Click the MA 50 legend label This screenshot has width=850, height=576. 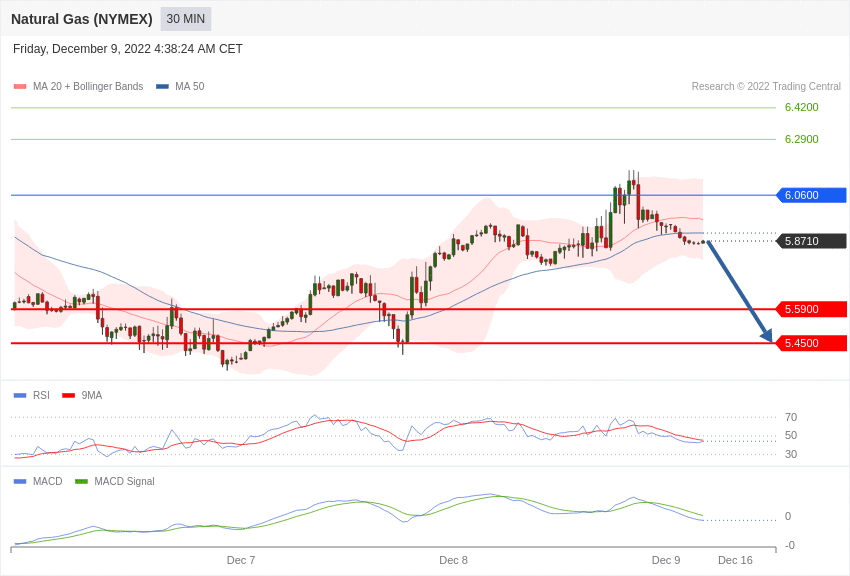pyautogui.click(x=189, y=86)
